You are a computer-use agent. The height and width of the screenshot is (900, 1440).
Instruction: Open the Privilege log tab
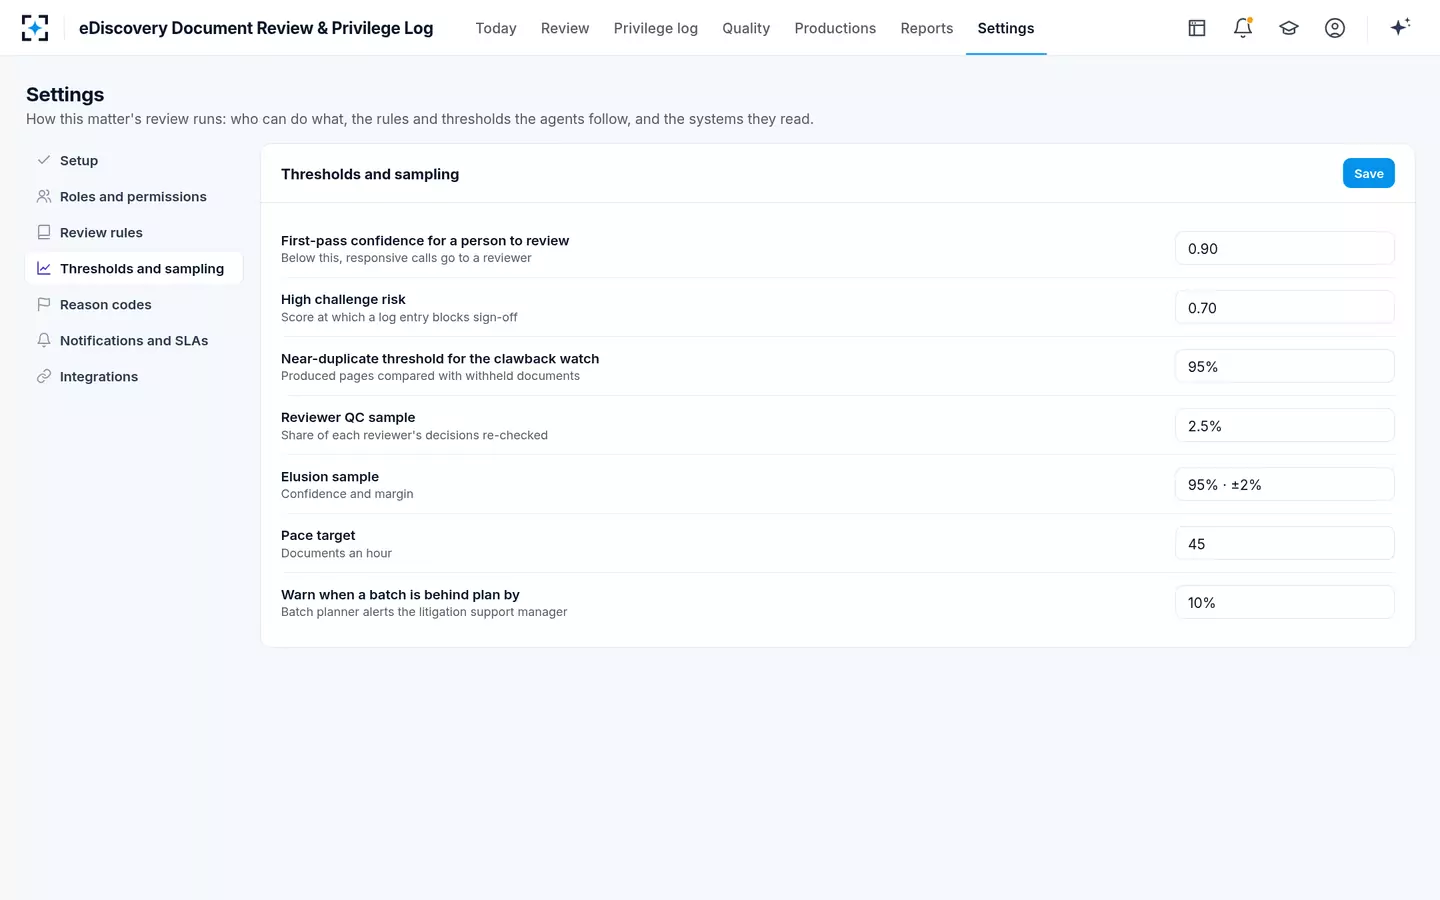pos(656,28)
